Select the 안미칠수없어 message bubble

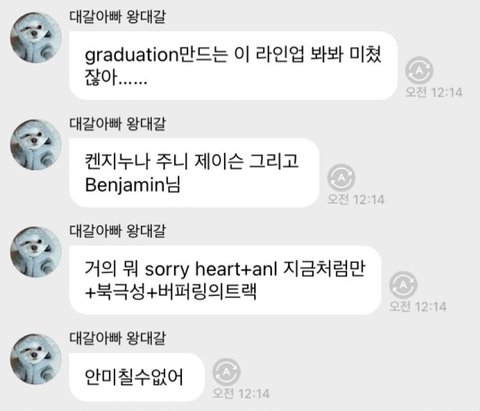pyautogui.click(x=136, y=377)
